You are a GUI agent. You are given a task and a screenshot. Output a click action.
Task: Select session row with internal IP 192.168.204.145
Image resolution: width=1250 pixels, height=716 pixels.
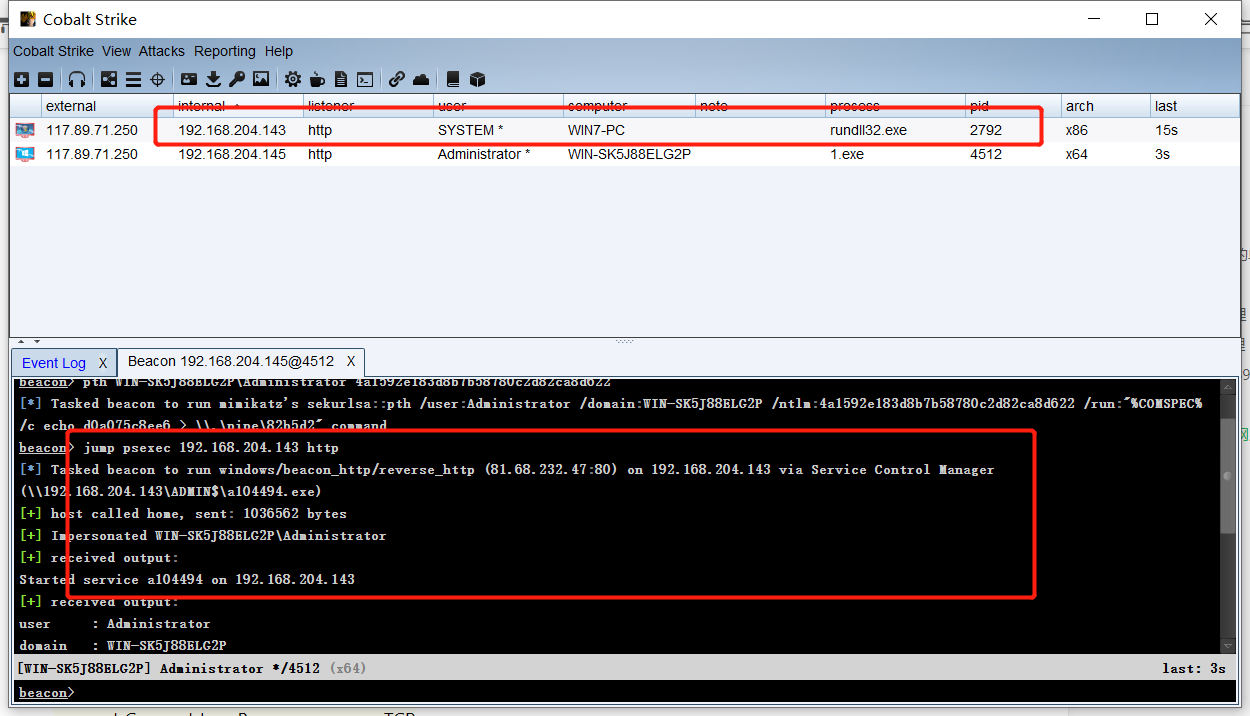pyautogui.click(x=625, y=154)
